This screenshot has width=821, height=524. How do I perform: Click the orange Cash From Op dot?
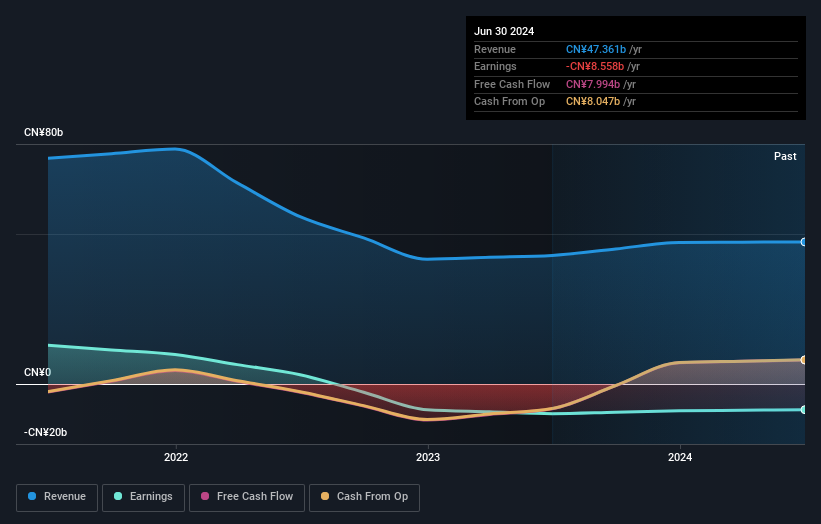click(325, 496)
